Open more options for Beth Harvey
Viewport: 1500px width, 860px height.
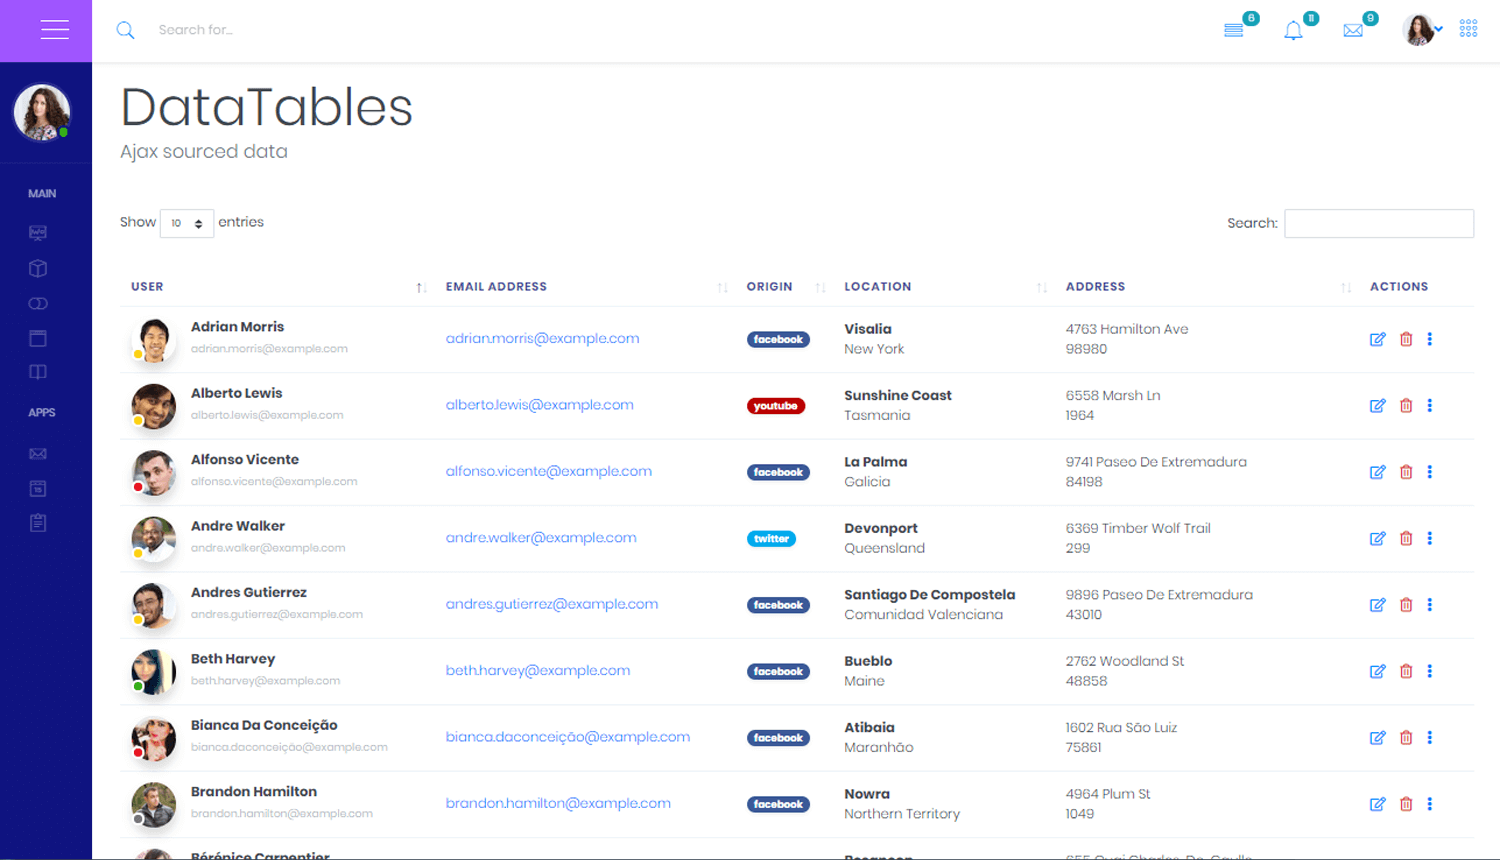(x=1430, y=671)
